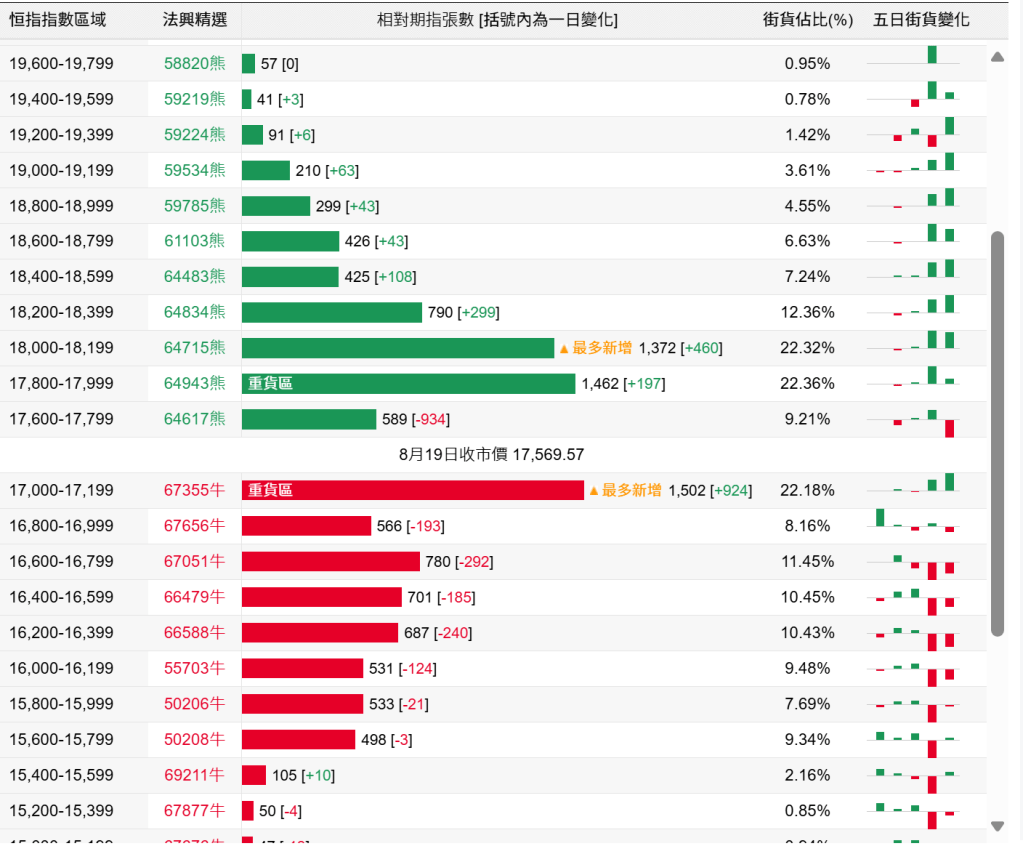Viewport: 1023px width, 846px height.
Task: Open bear warrant link 64834熊
Action: 195,313
